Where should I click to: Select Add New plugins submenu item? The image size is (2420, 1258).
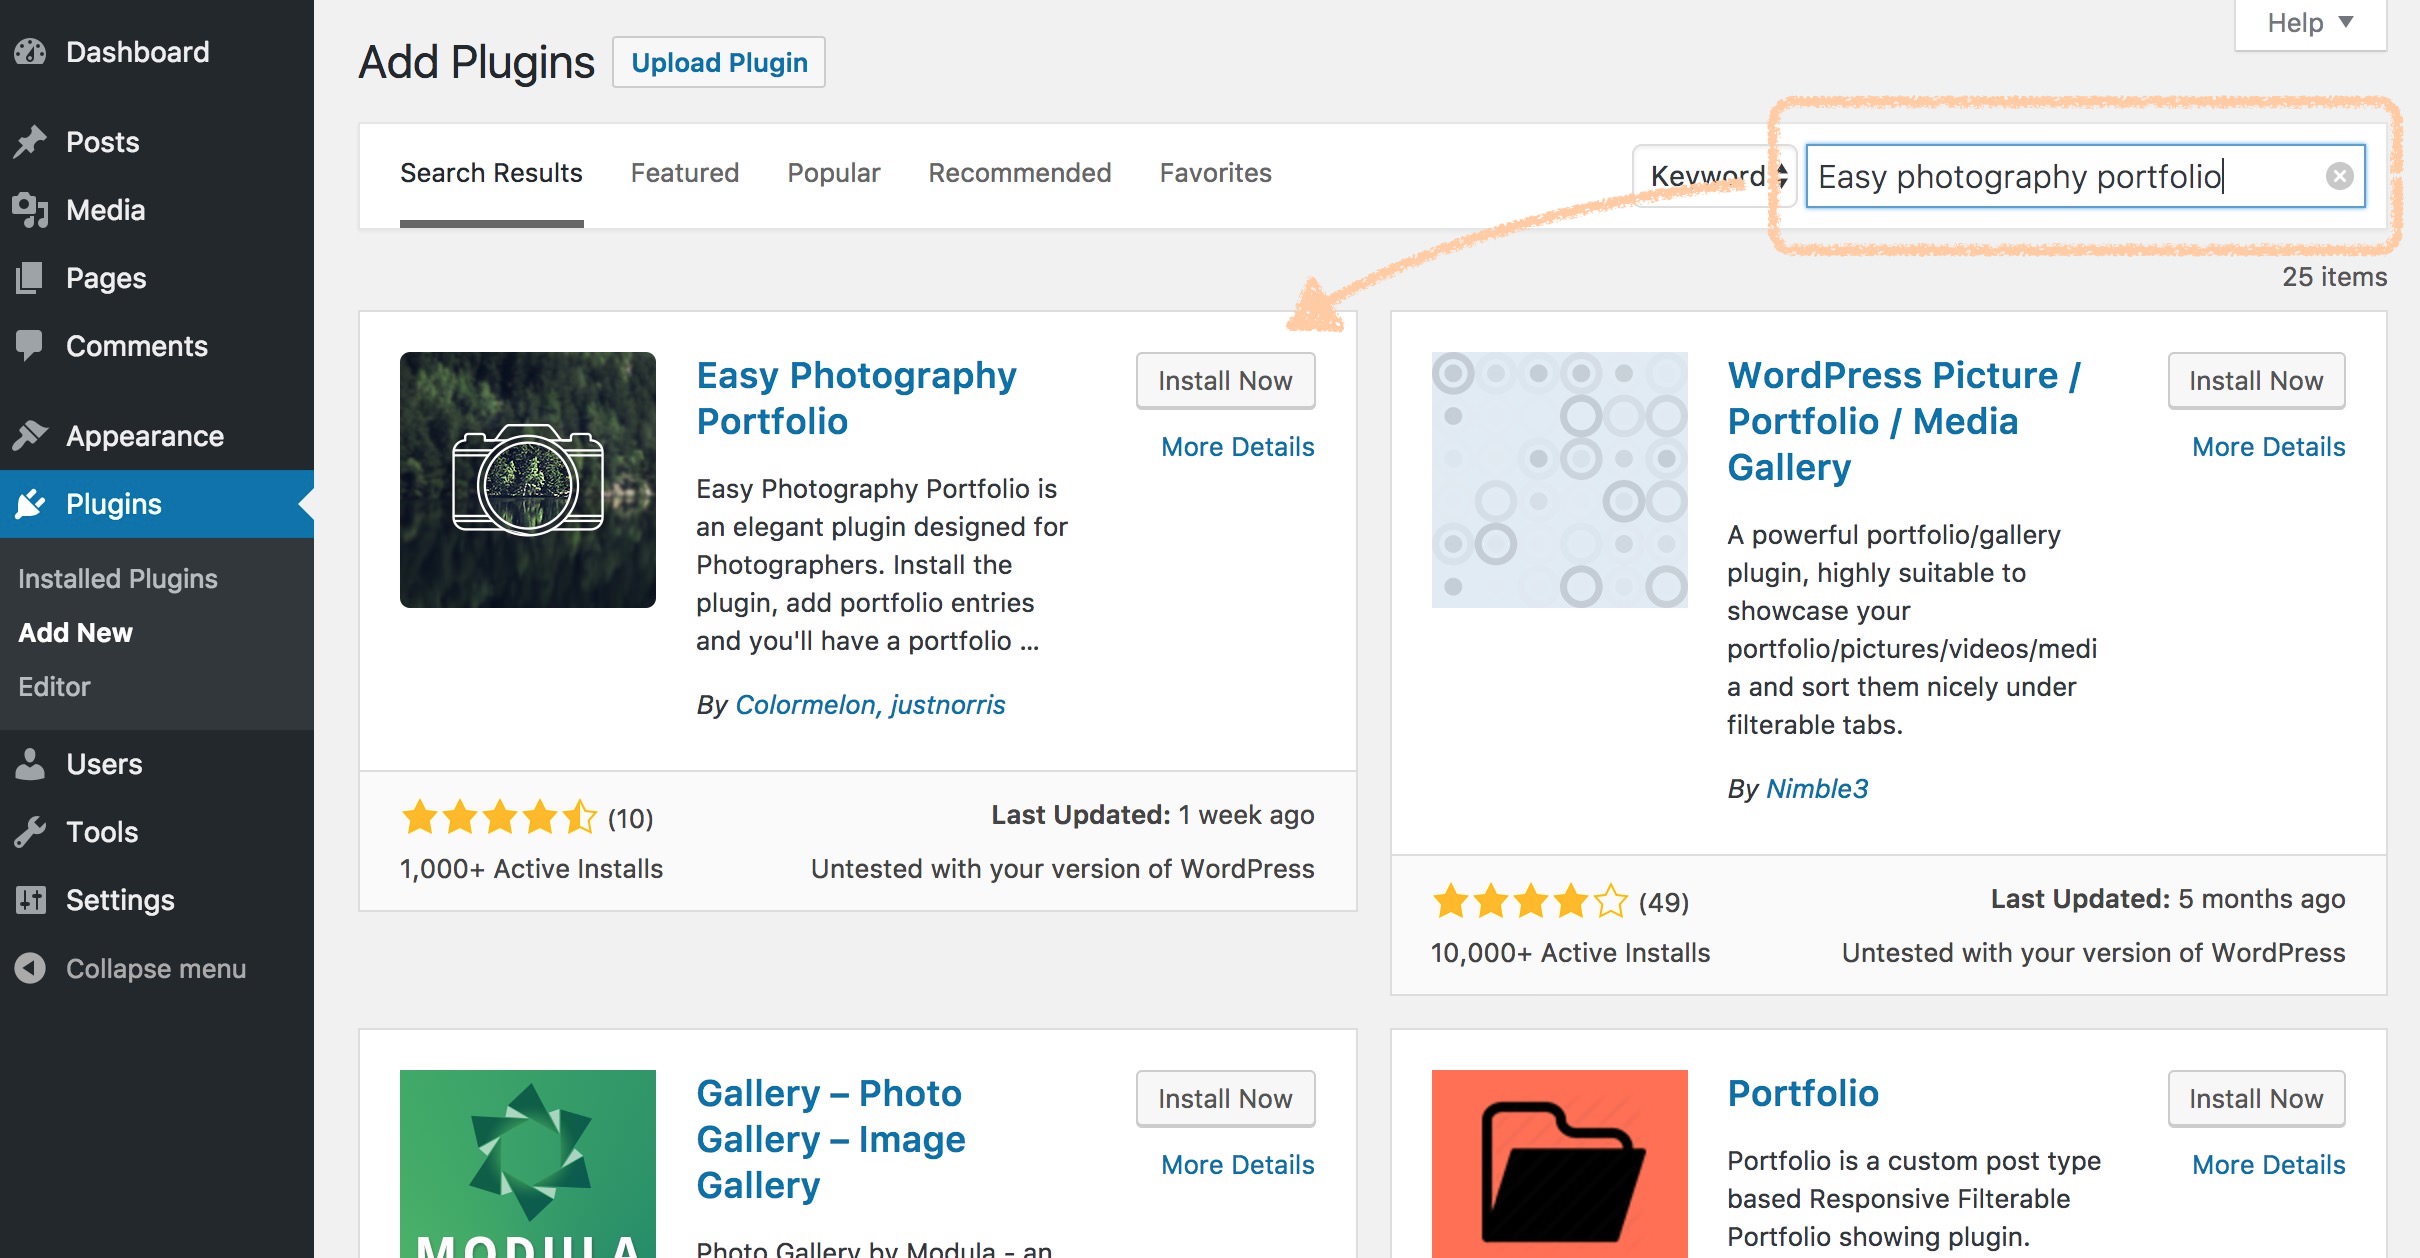point(76,633)
